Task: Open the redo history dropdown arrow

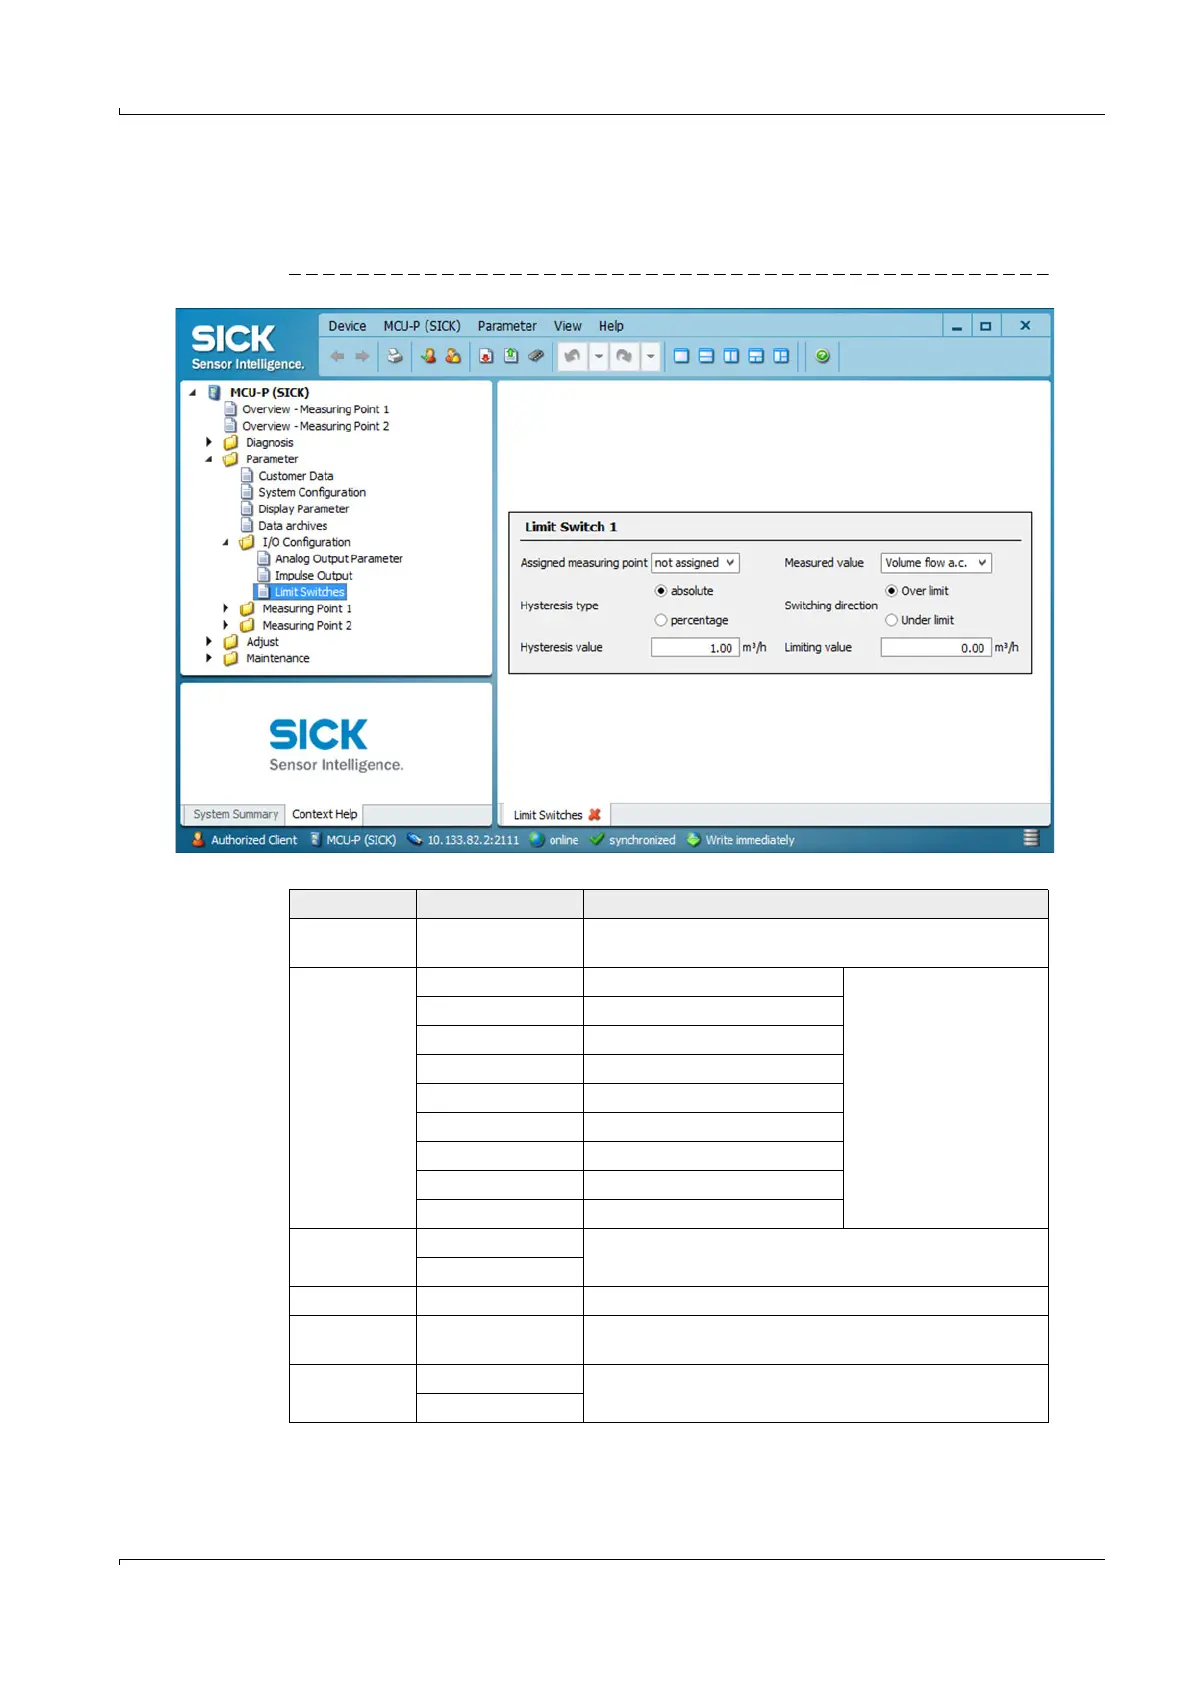Action: pos(650,356)
